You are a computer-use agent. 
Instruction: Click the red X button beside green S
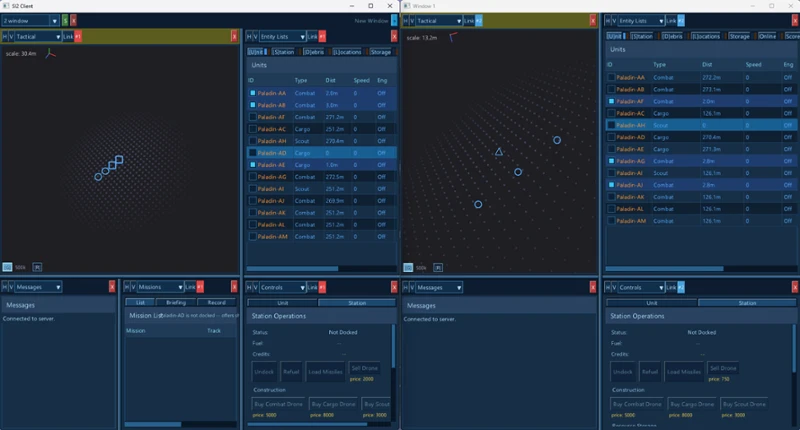click(x=73, y=20)
